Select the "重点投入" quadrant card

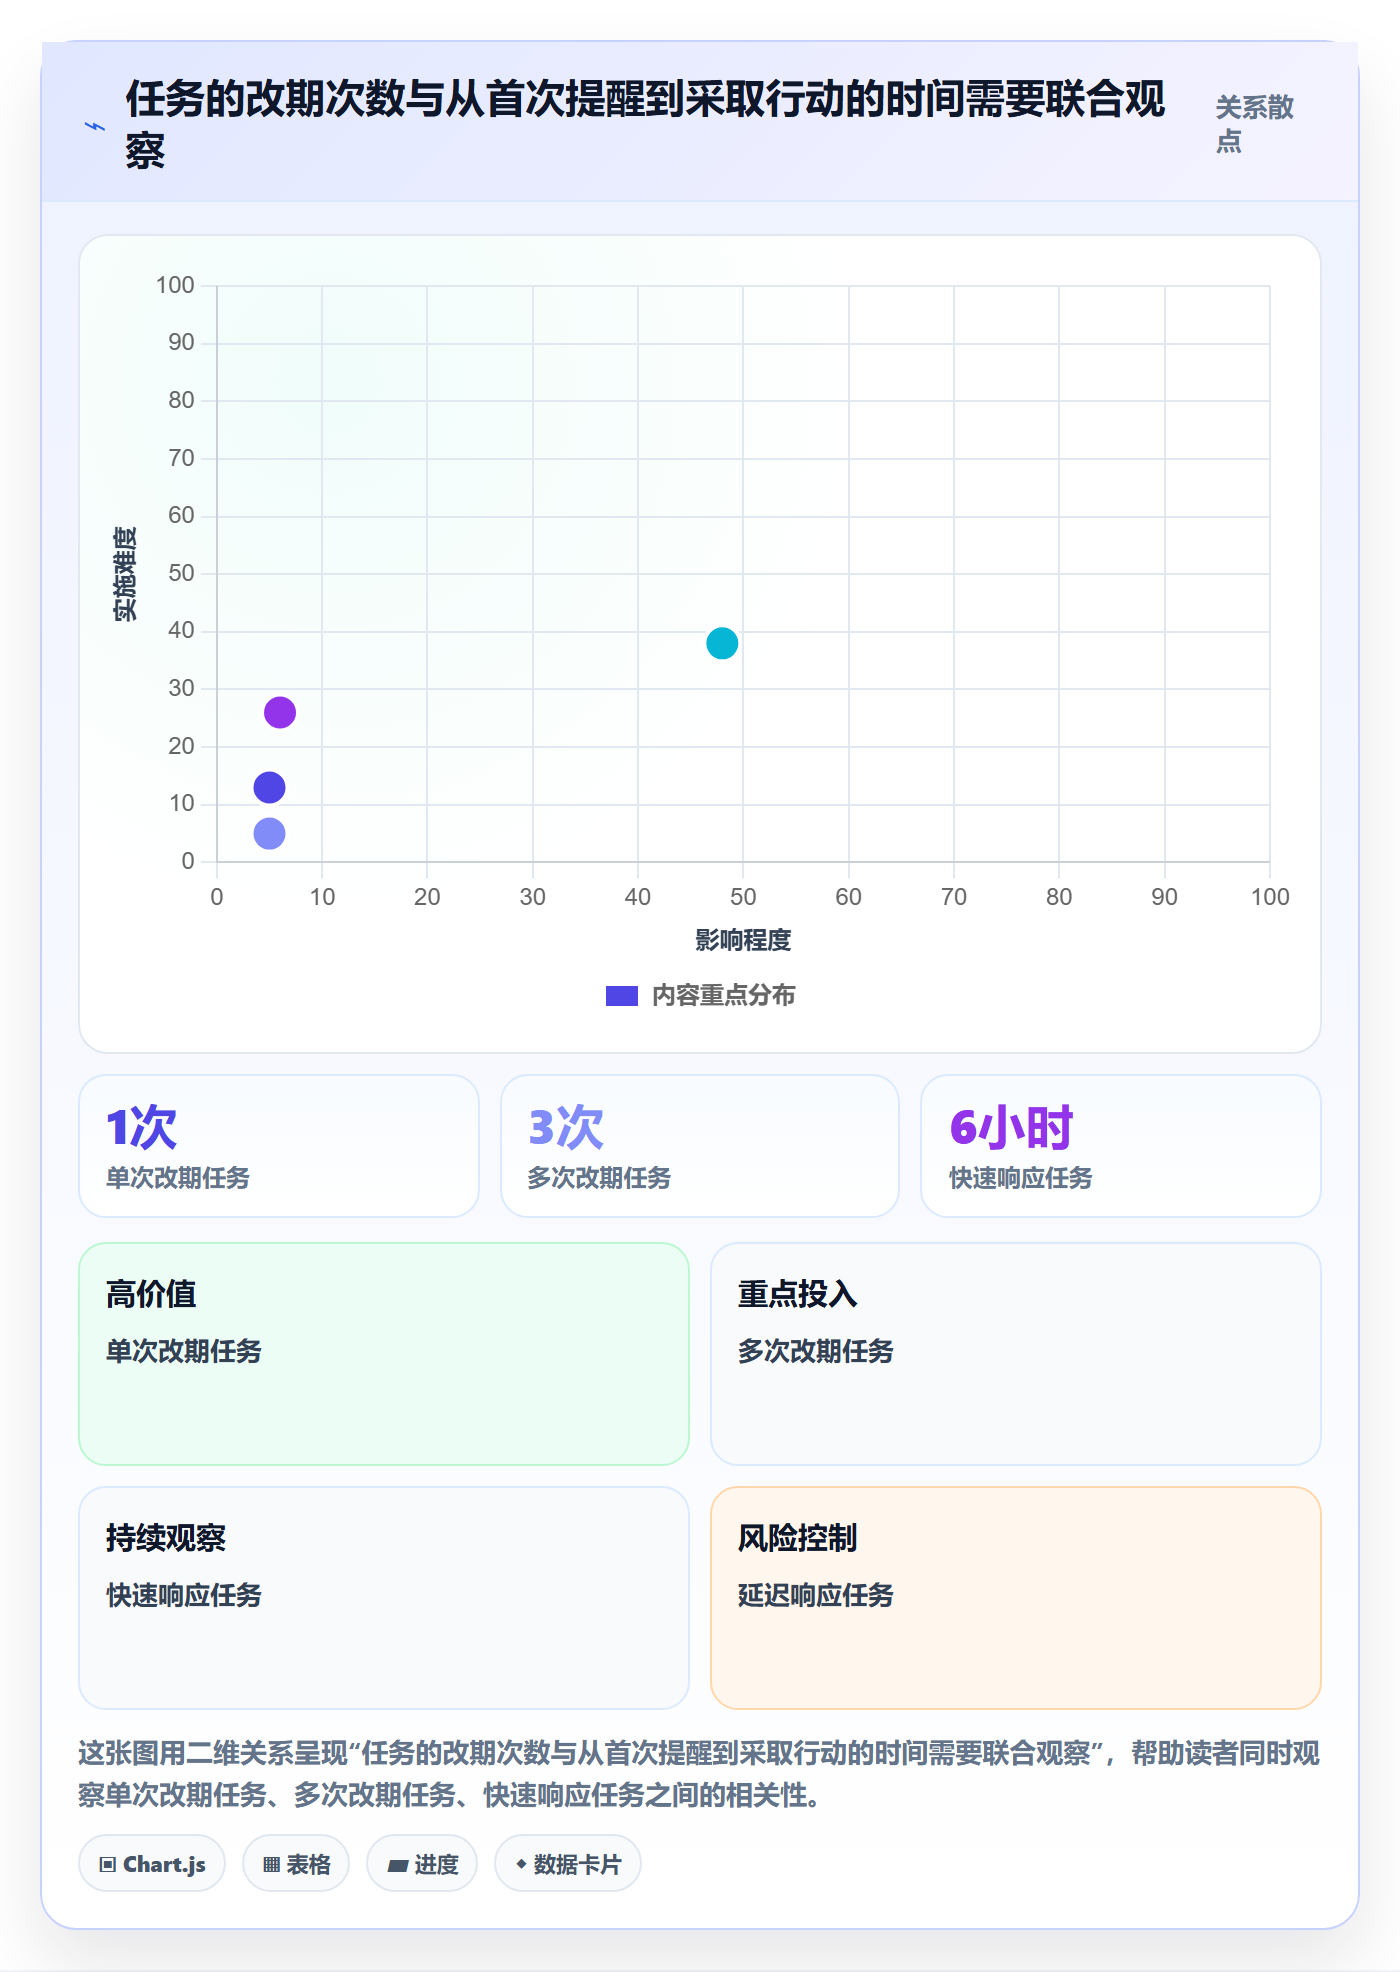1016,1354
